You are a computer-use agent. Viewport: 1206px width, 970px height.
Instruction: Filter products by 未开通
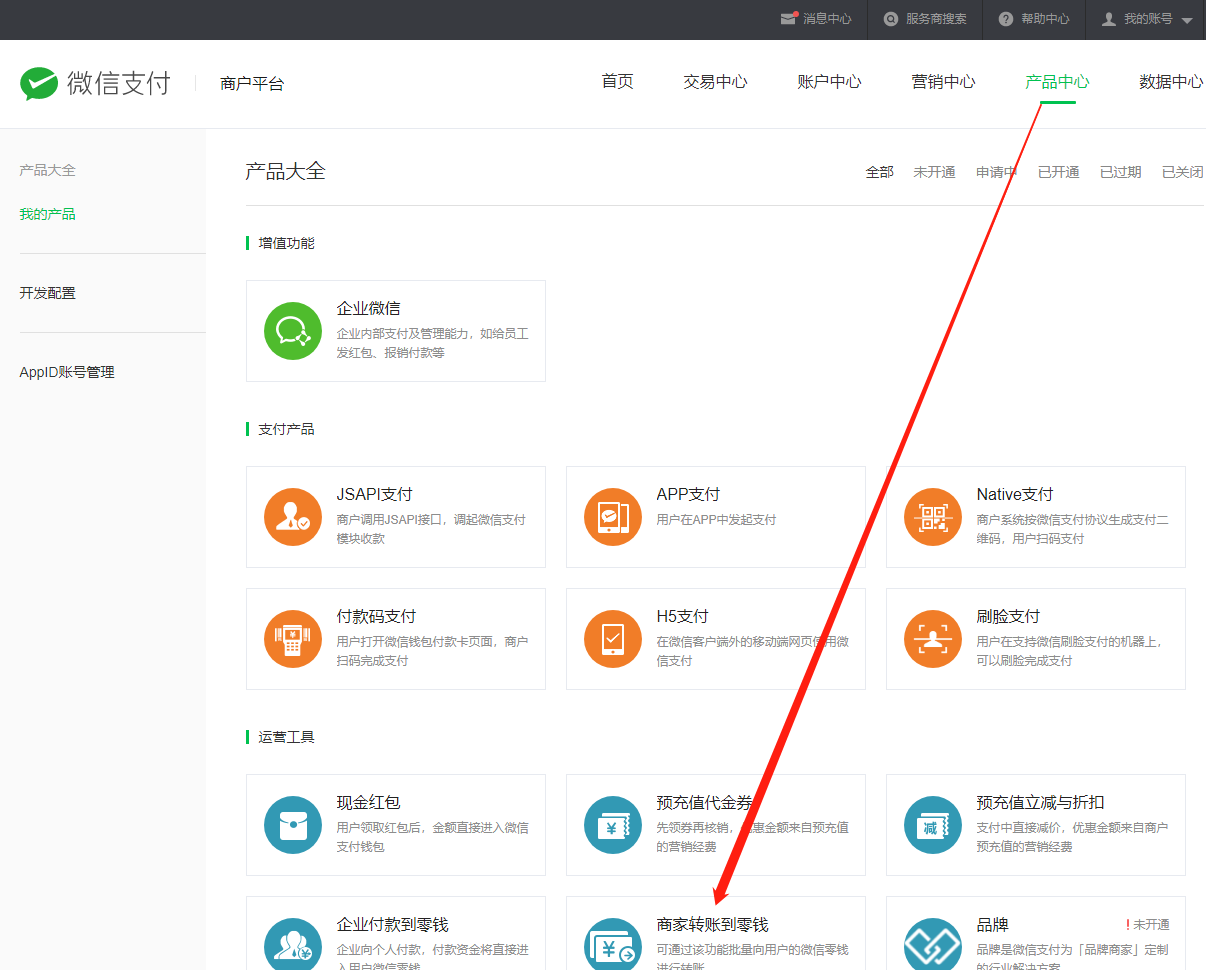(x=934, y=172)
